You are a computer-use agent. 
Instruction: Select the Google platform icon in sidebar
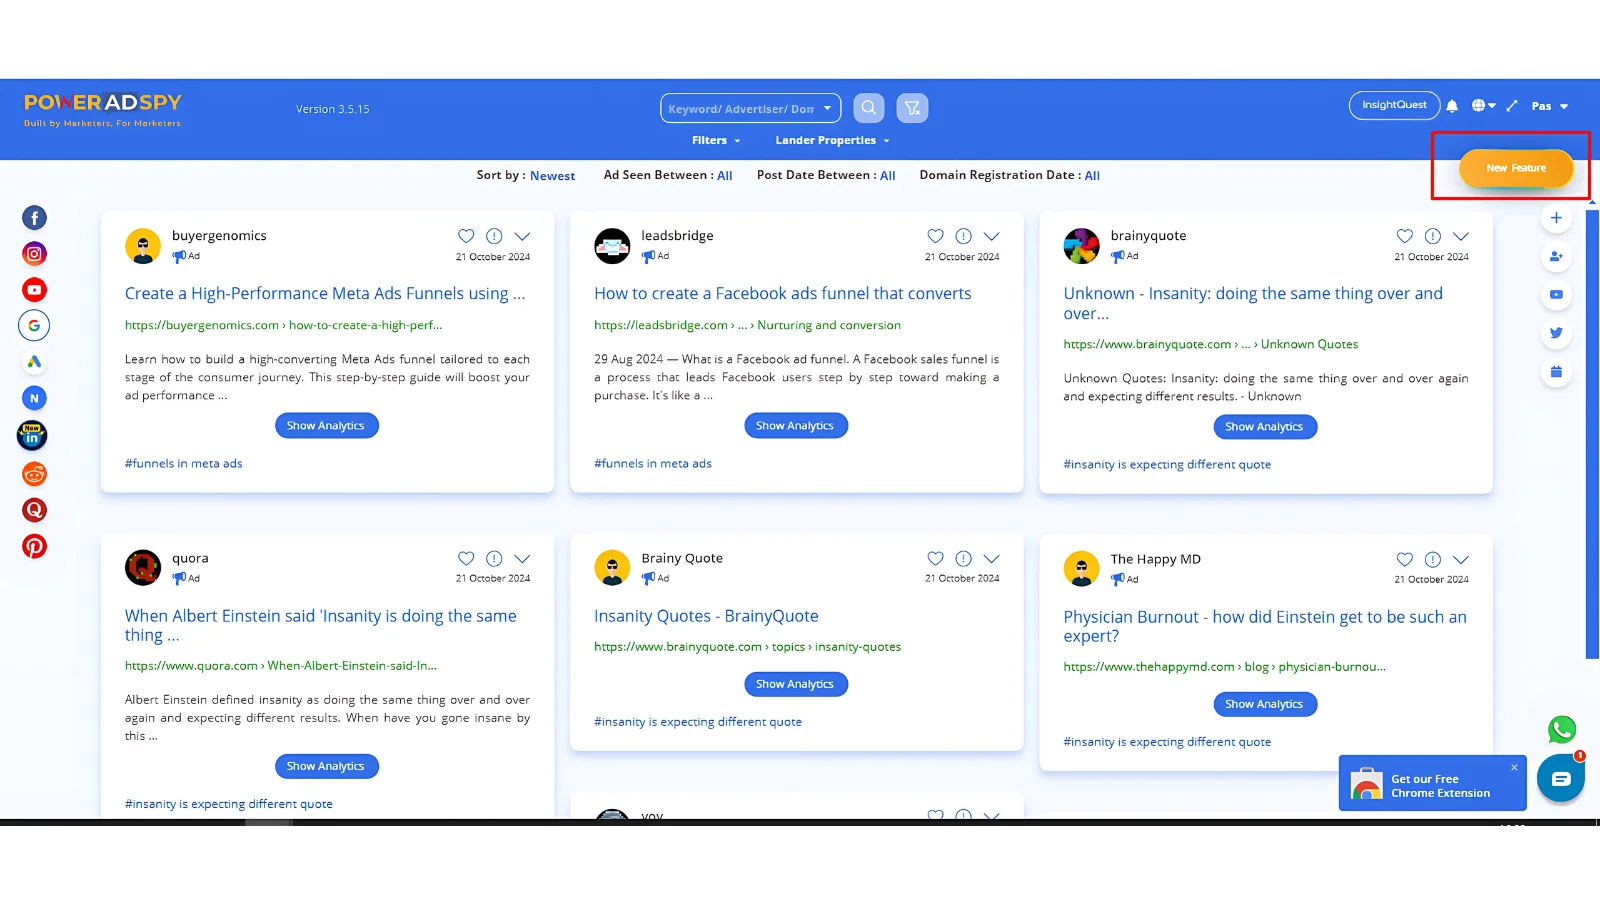(34, 326)
